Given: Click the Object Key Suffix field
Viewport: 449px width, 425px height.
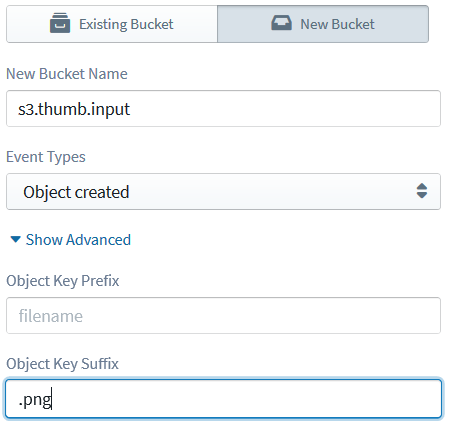Looking at the screenshot, I should click(223, 399).
